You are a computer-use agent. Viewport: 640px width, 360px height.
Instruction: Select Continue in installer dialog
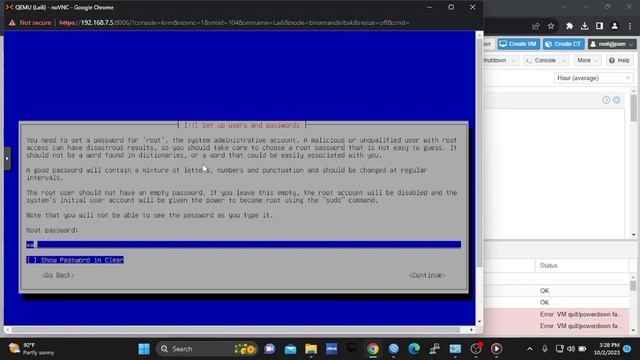click(x=427, y=276)
